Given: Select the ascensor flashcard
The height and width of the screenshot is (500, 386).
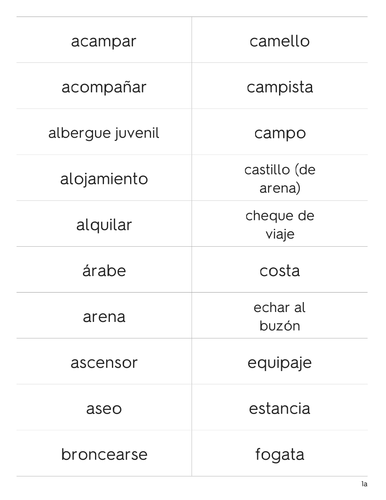Looking at the screenshot, I should 104,361.
